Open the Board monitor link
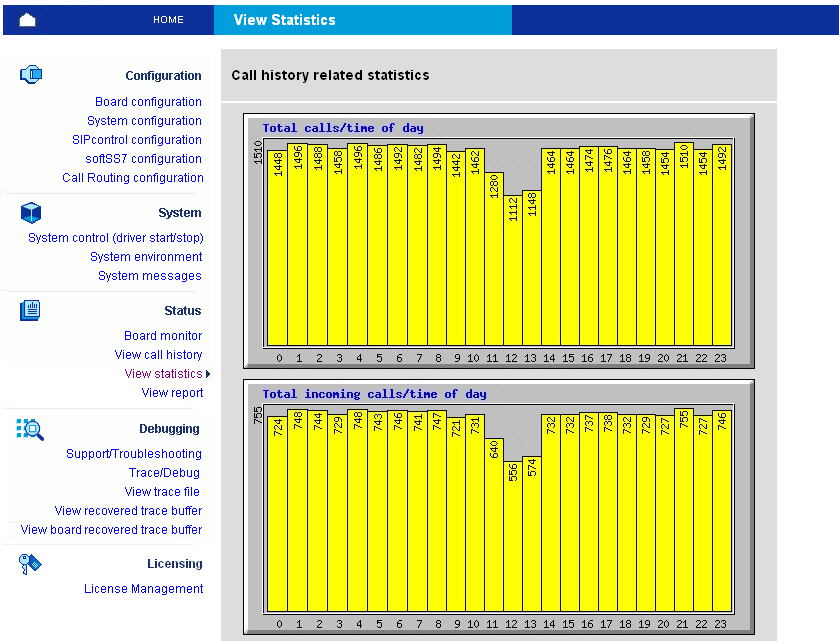The width and height of the screenshot is (839, 641). (x=163, y=336)
